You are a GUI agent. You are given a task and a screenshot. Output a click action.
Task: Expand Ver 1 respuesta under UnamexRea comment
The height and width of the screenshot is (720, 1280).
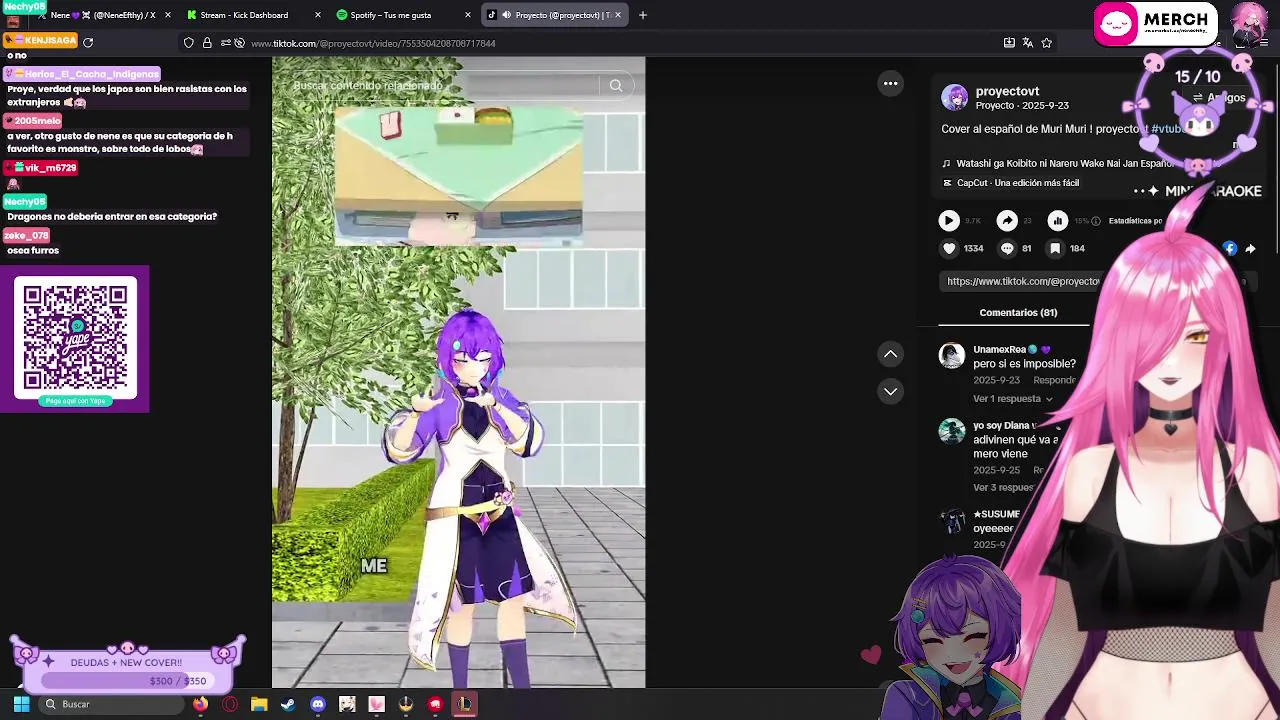point(1012,398)
